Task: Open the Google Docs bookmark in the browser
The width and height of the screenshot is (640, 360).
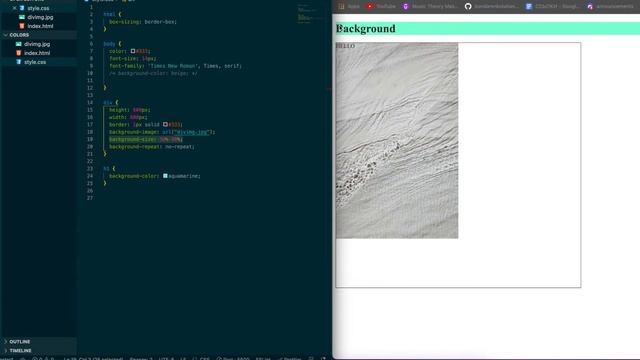Action: click(552, 6)
